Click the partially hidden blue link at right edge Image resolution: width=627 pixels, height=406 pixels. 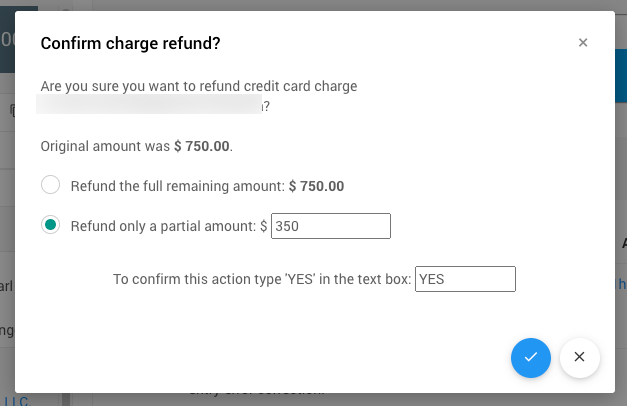click(622, 284)
